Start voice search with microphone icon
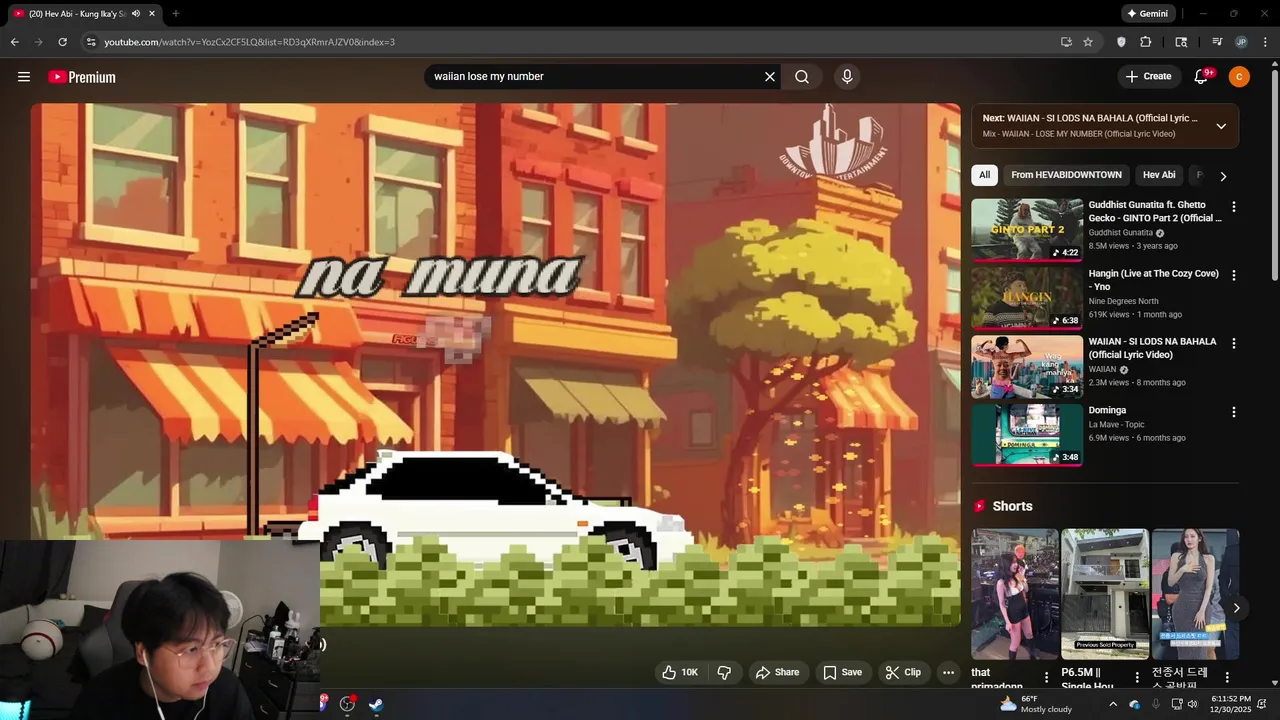 tap(847, 77)
